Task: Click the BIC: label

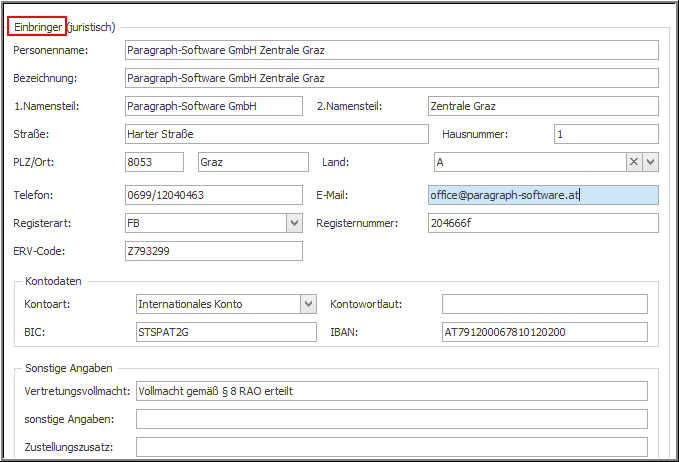Action: tap(35, 332)
